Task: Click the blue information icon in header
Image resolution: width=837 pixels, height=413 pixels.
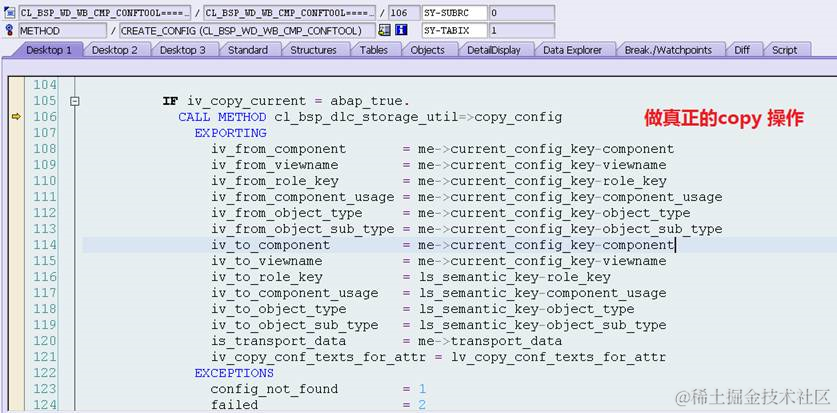Action: tap(401, 30)
